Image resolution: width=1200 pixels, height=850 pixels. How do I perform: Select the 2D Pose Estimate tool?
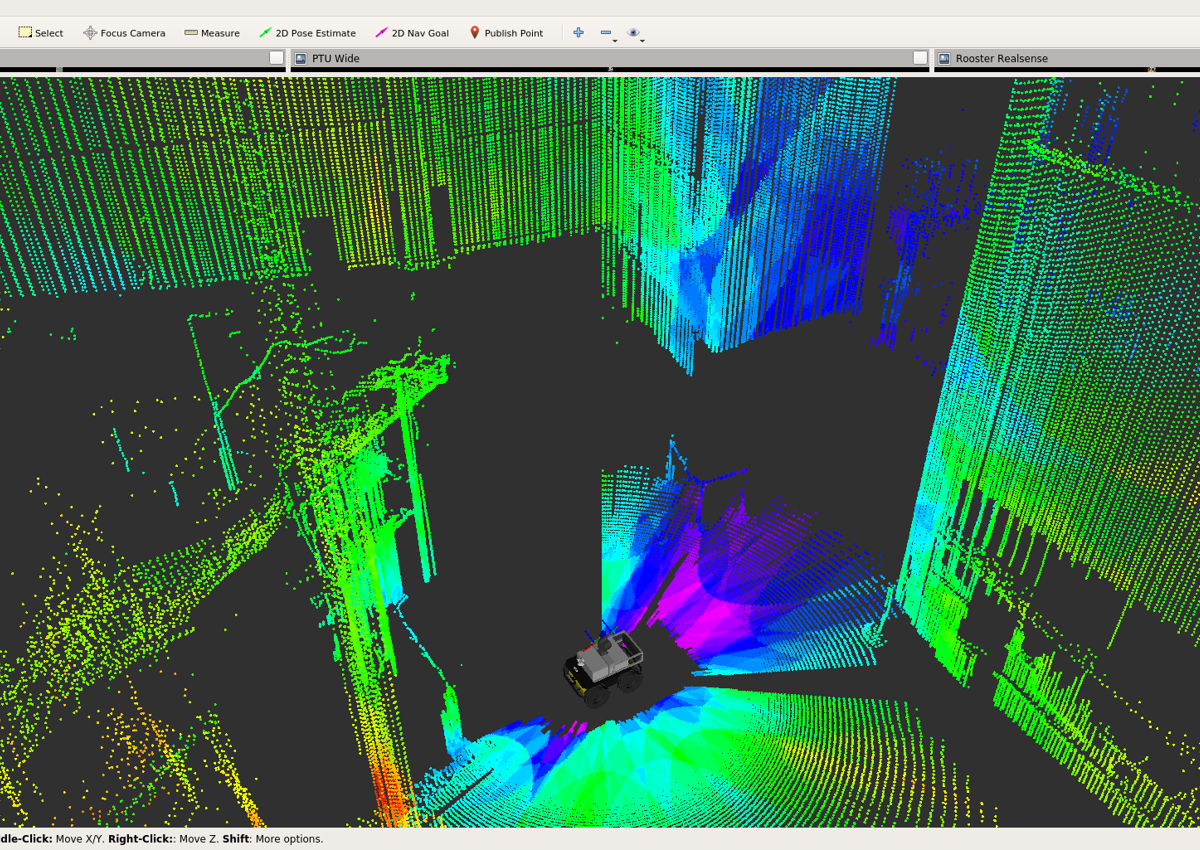307,33
